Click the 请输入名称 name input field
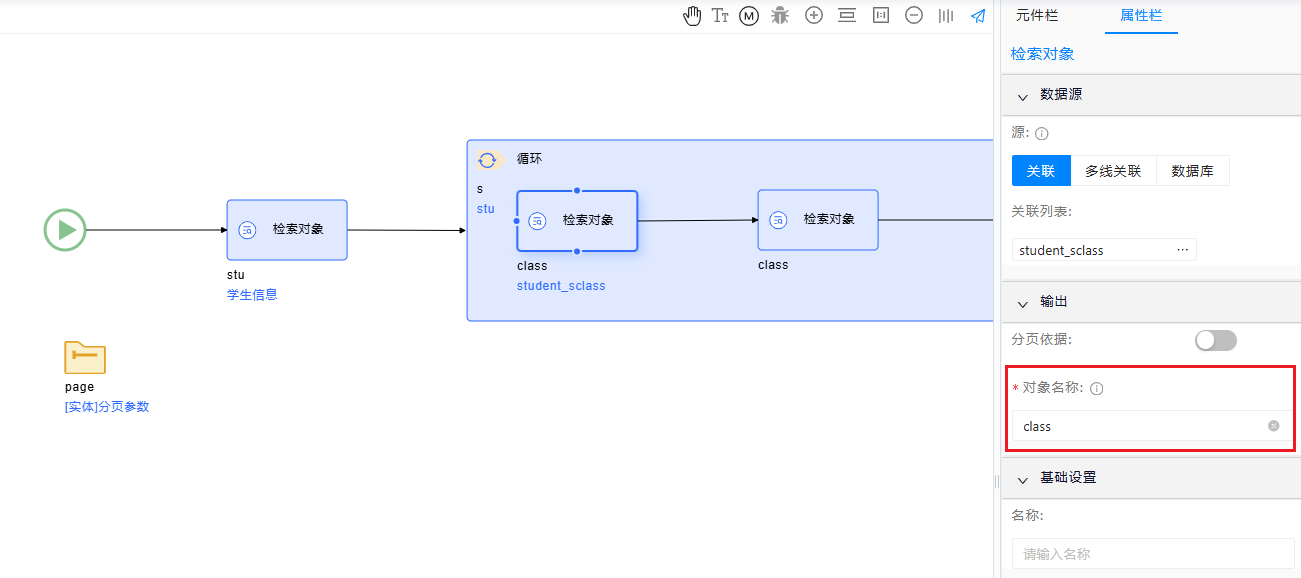Screen dimensions: 1301x578 click(x=1153, y=554)
